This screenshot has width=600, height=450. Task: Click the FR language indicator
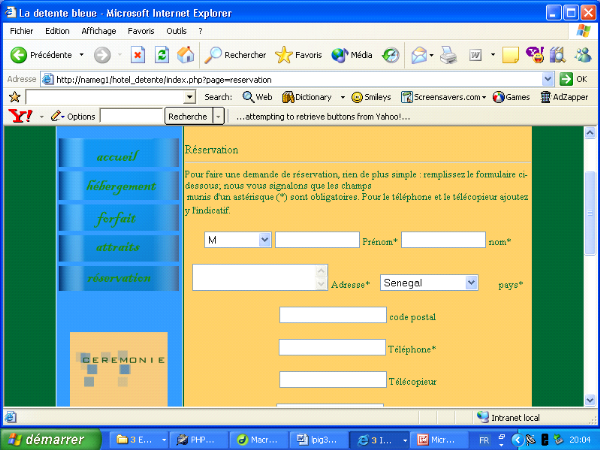point(484,440)
